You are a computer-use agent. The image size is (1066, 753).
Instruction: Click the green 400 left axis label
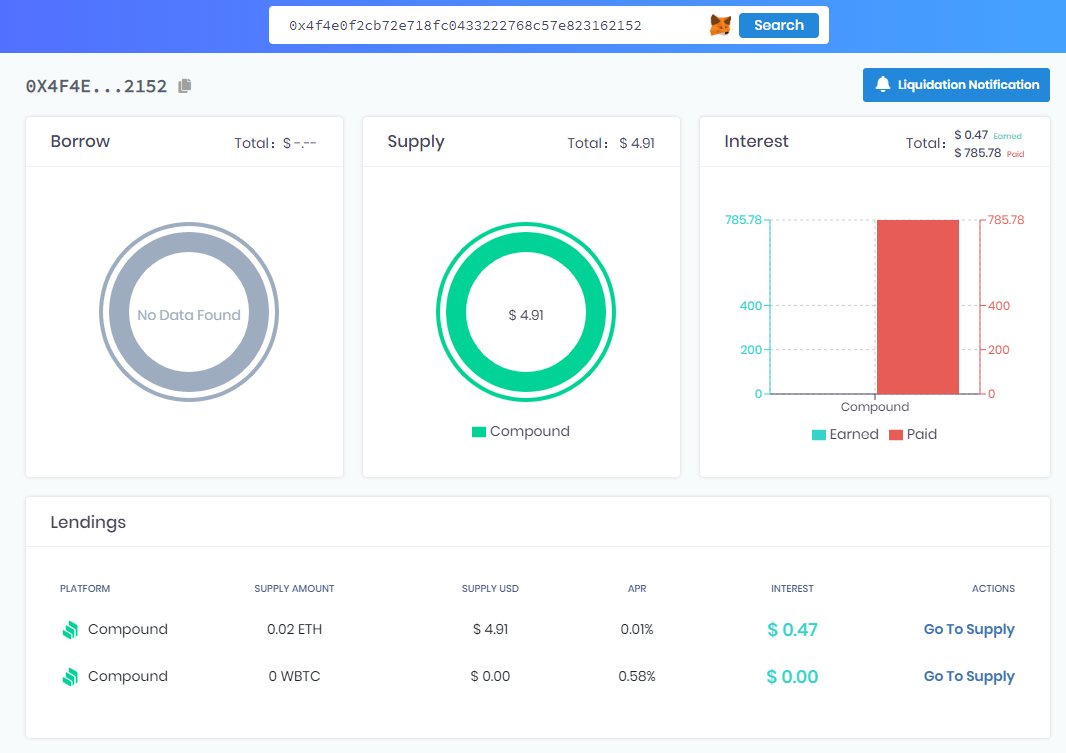coord(751,306)
